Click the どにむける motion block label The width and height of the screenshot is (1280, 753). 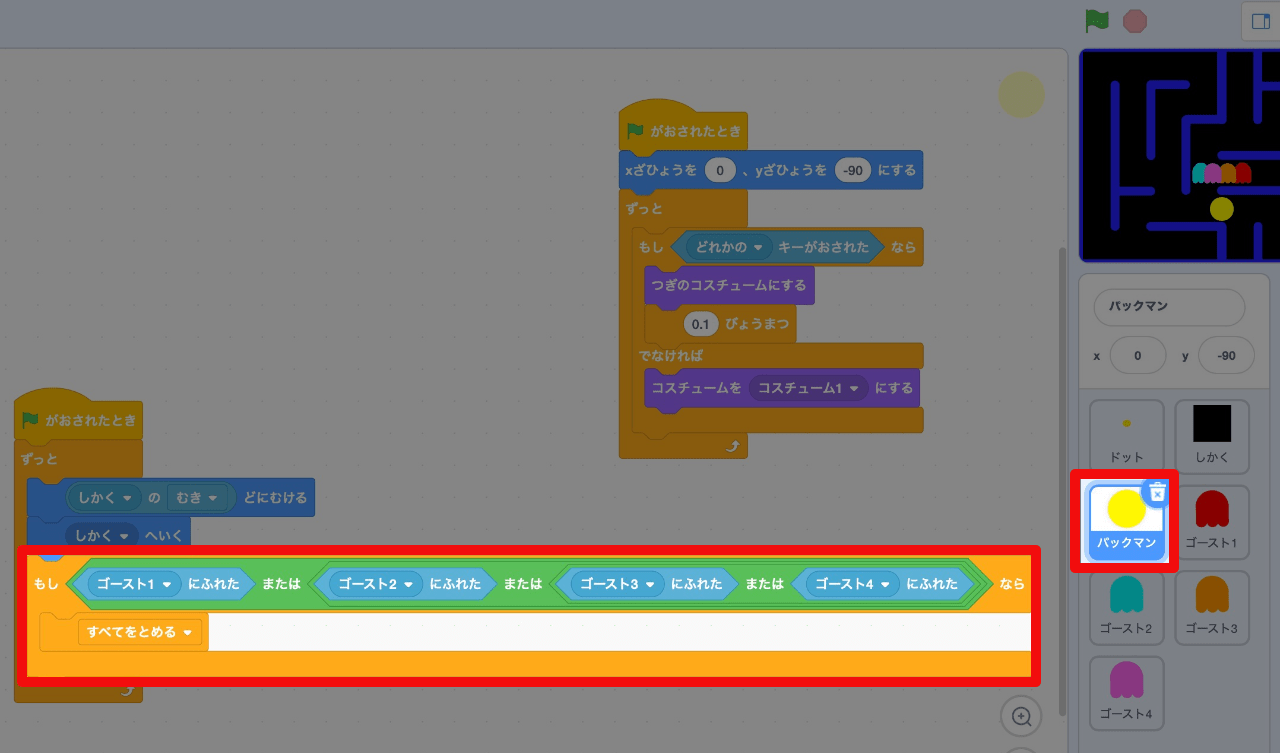click(x=275, y=497)
